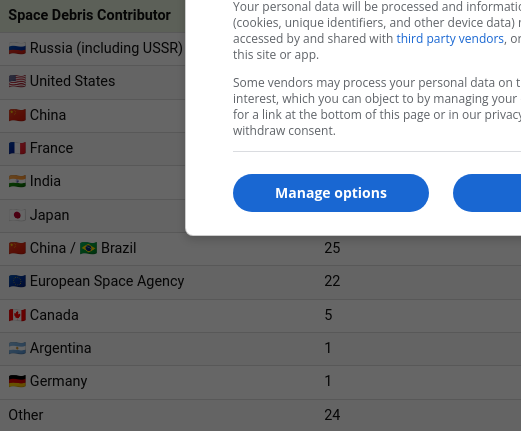
Task: Click the Germany row text
Action: [59, 381]
